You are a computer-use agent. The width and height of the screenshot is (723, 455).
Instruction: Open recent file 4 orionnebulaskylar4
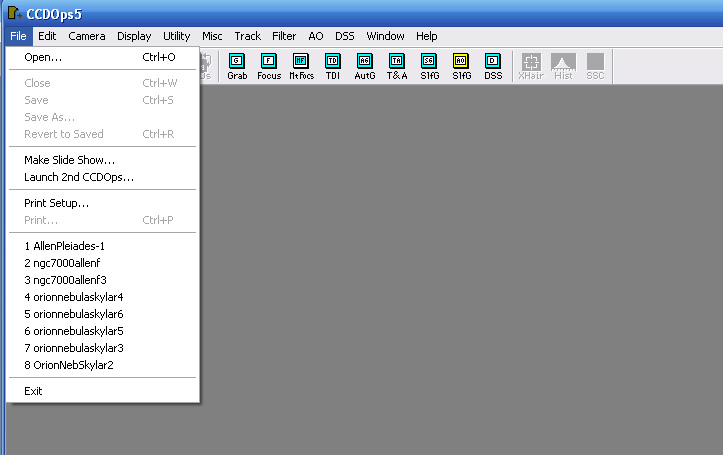pos(103,297)
